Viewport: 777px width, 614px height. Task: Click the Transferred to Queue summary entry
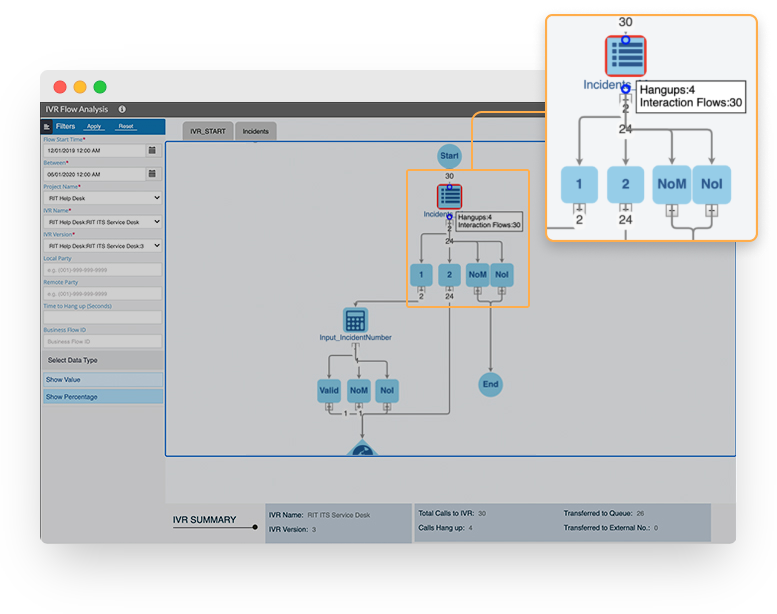604,513
